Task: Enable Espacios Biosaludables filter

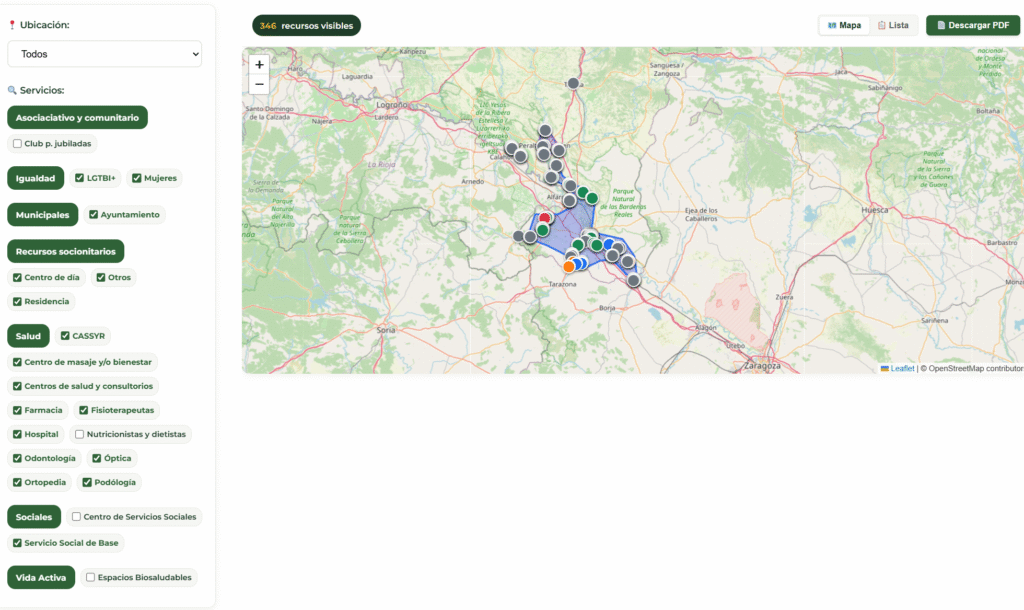Action: tap(91, 577)
